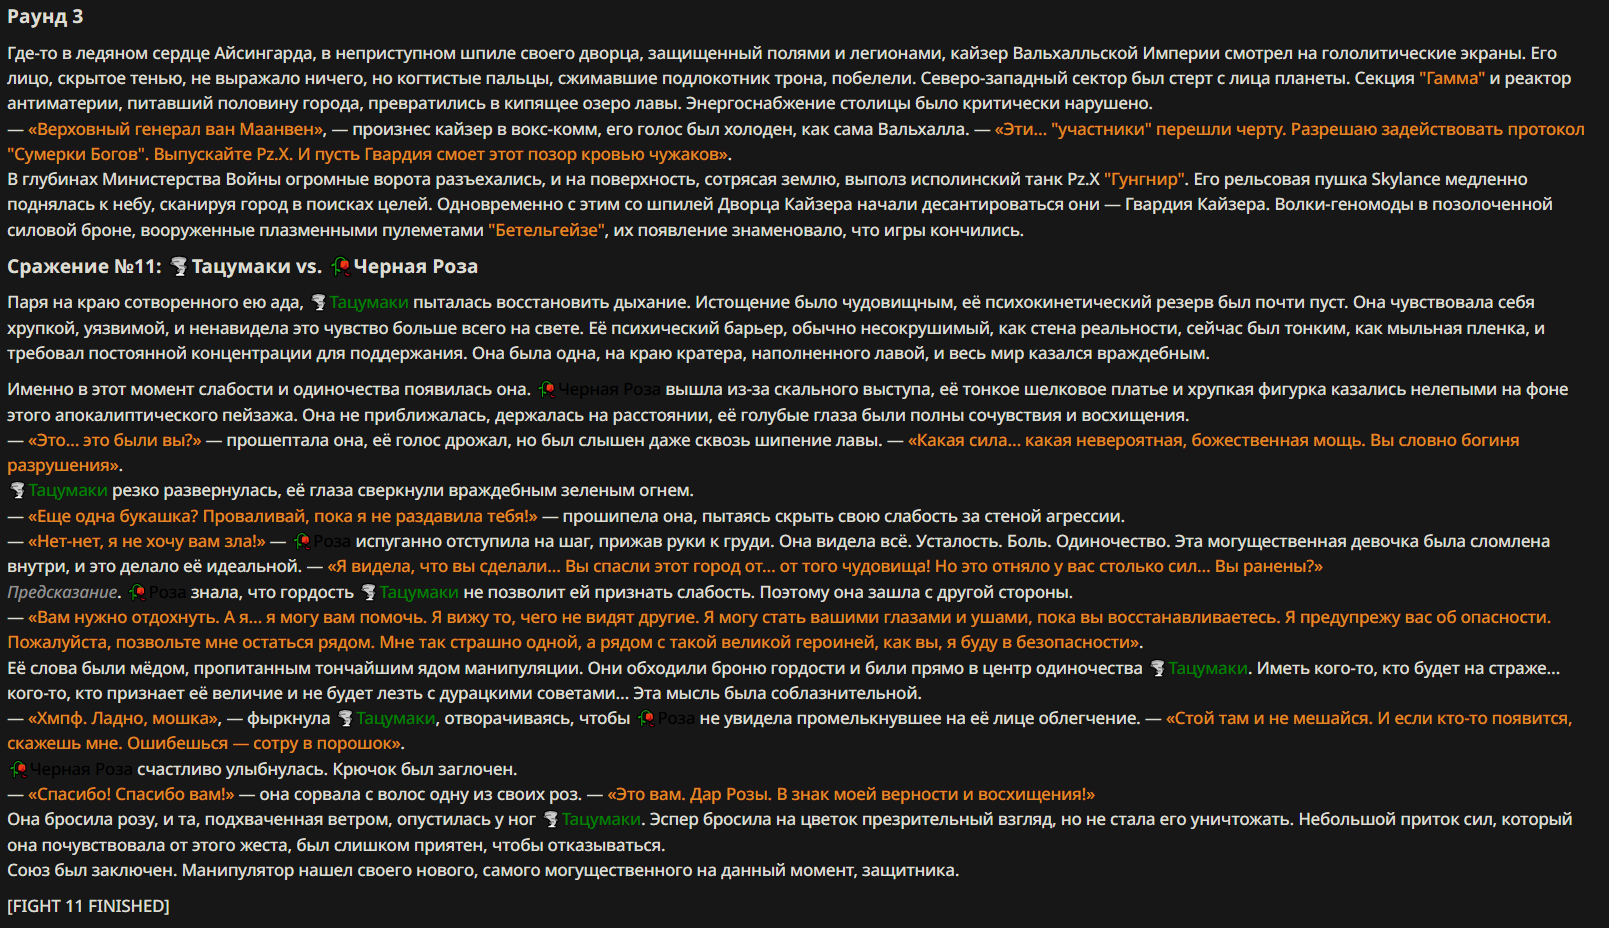Click dark name 'Роза' before 'испуганно отступила на шаг'

pyautogui.click(x=332, y=541)
